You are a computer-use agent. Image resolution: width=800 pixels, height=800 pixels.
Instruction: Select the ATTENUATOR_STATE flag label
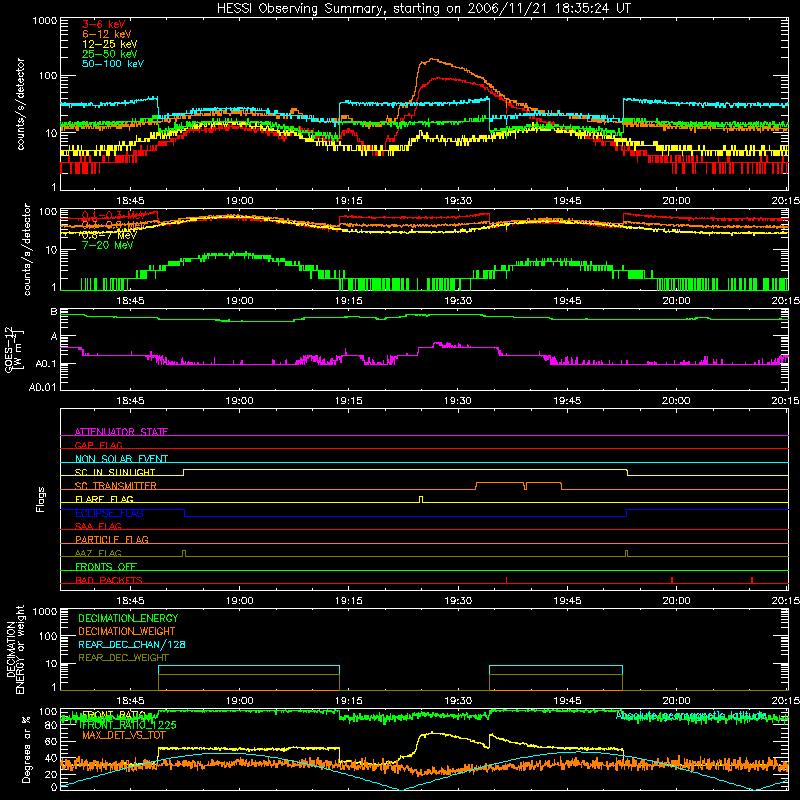coord(121,432)
